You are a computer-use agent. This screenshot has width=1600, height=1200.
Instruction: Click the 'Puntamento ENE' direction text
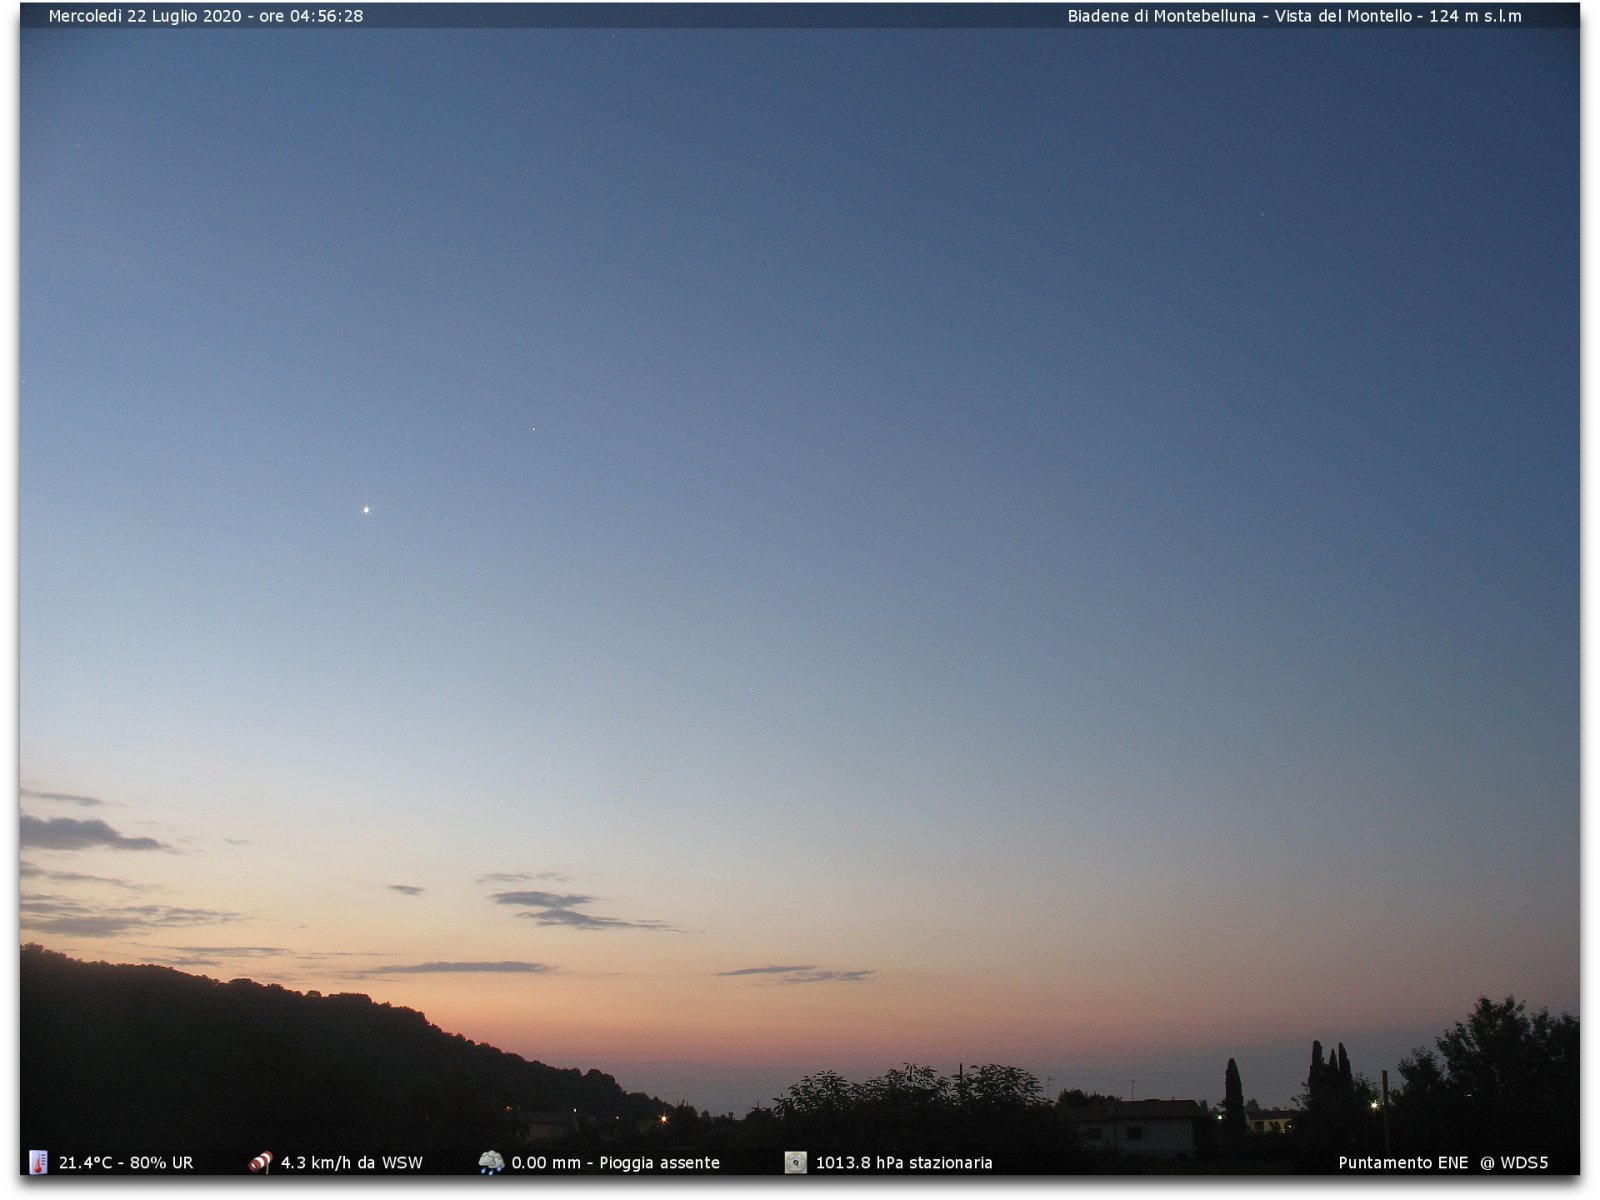pyautogui.click(x=1403, y=1163)
